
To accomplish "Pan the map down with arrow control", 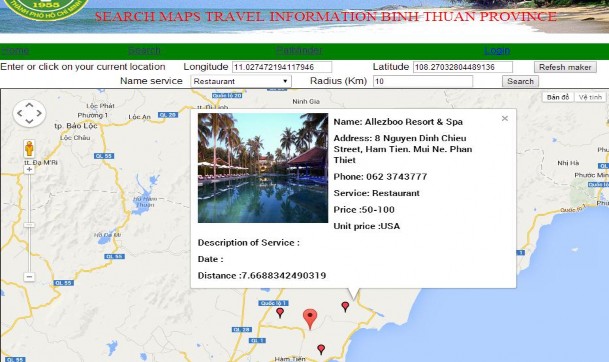I will (30, 122).
